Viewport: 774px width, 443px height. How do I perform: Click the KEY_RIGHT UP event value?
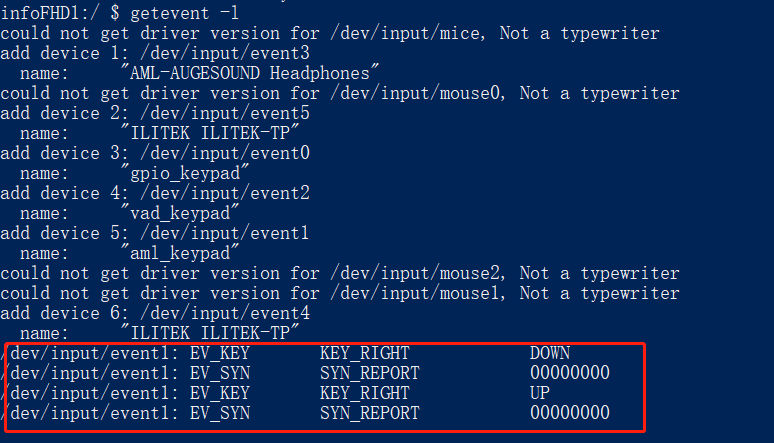click(x=540, y=393)
